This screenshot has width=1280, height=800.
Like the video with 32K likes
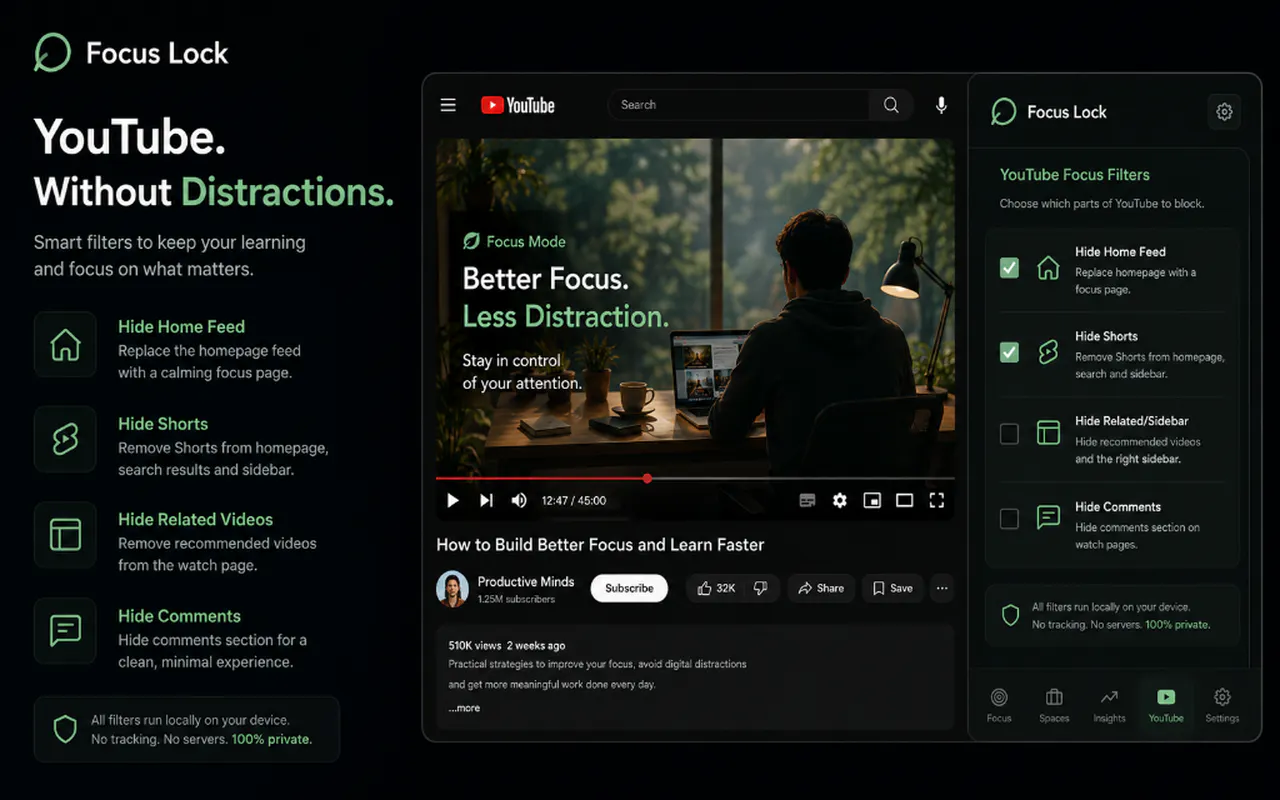pyautogui.click(x=715, y=588)
